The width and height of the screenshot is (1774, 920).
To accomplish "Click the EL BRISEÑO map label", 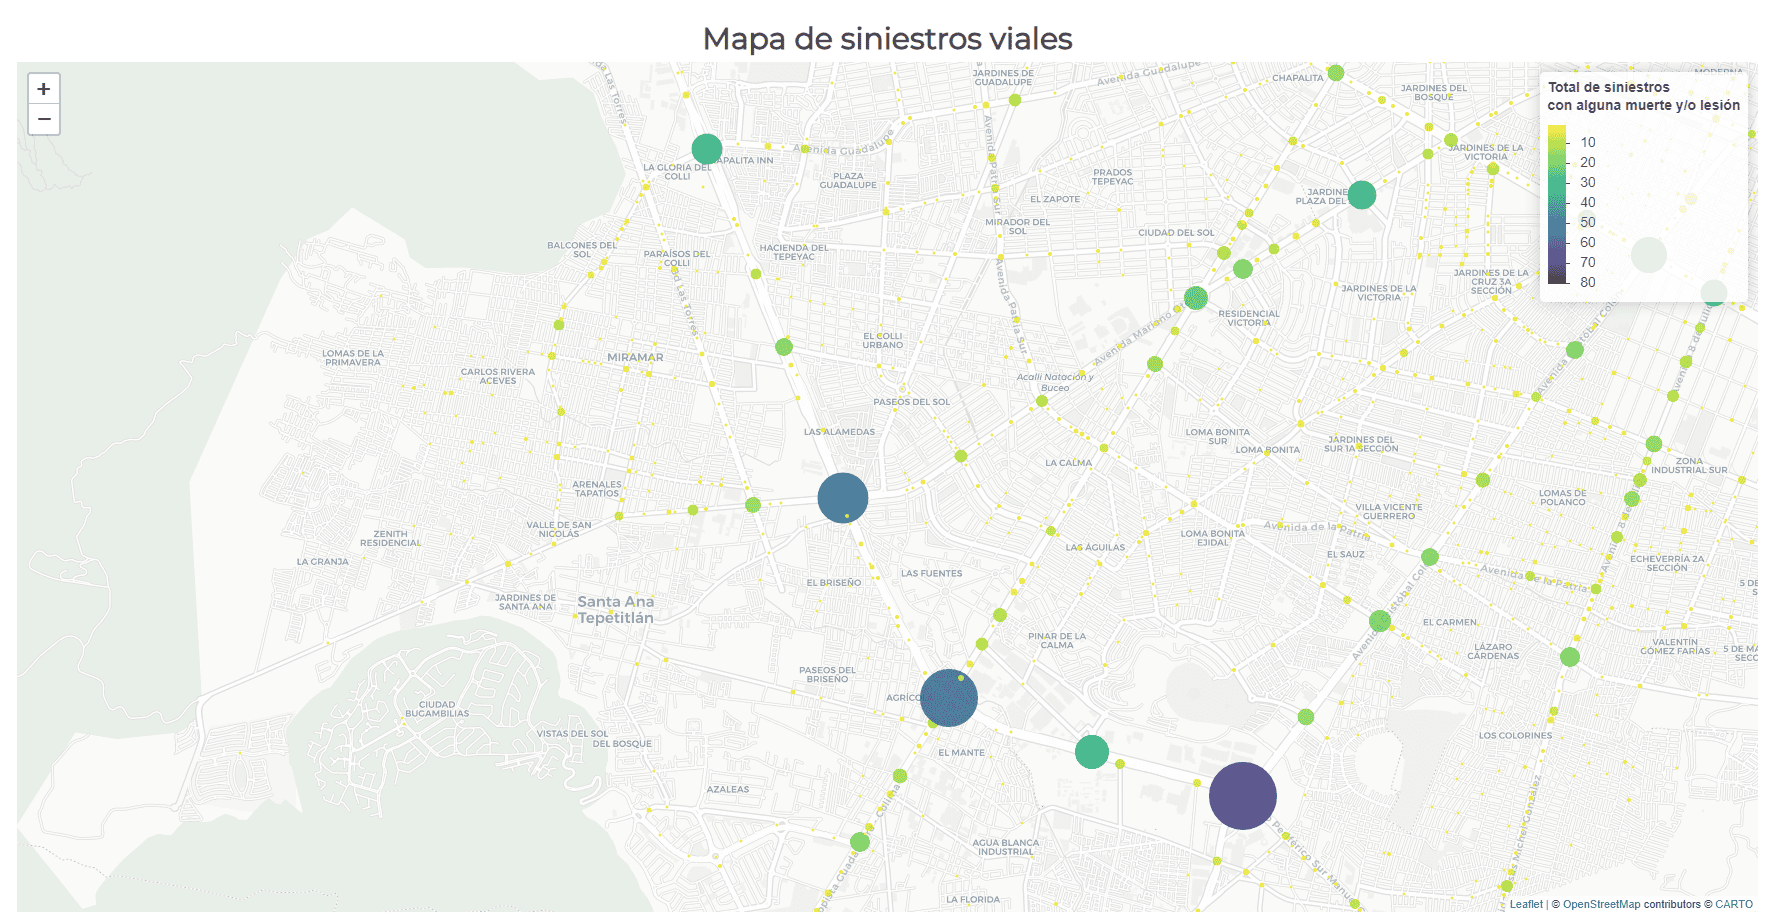I will [x=834, y=583].
